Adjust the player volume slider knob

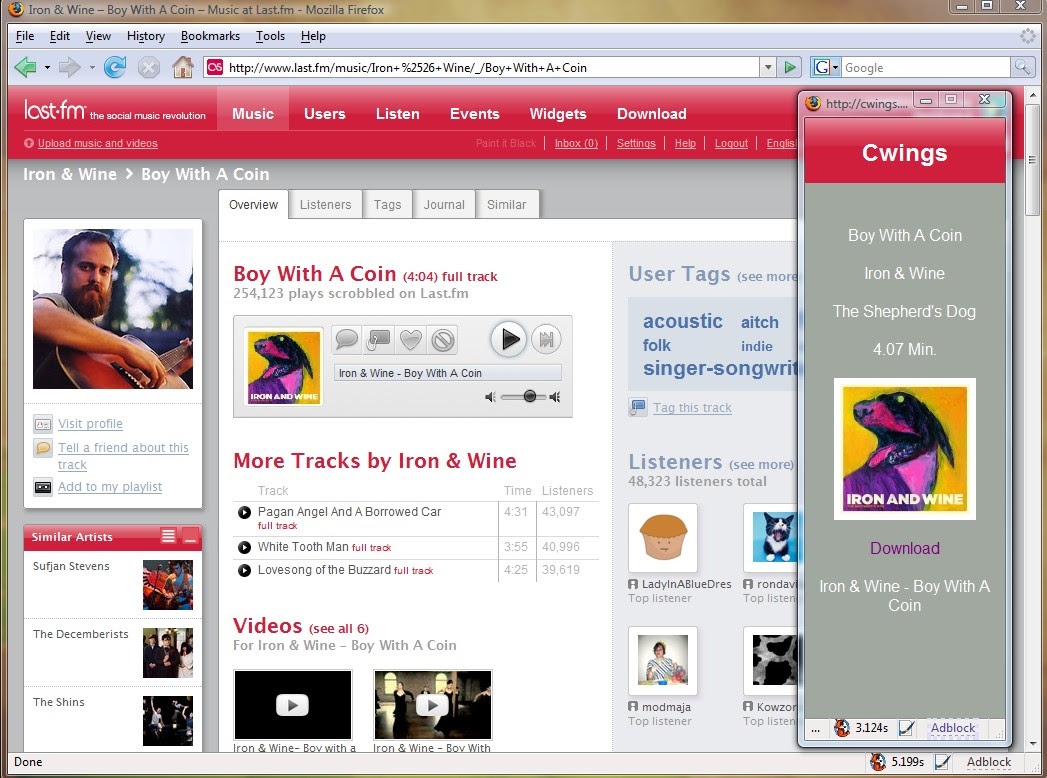(x=530, y=397)
